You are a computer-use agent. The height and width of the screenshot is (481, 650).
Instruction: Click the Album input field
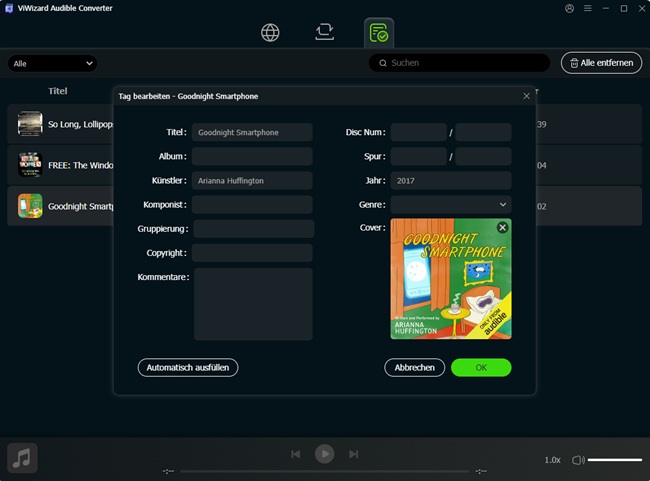[252, 156]
